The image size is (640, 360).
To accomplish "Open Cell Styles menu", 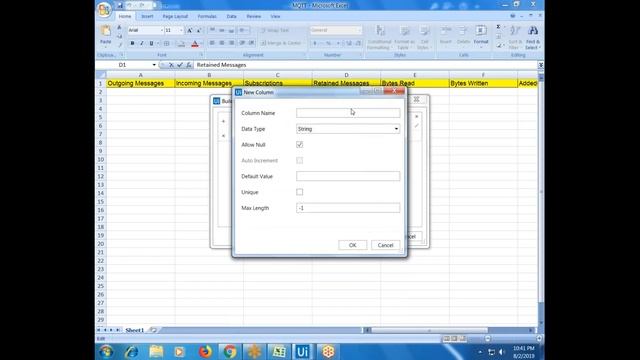I will point(424,37).
